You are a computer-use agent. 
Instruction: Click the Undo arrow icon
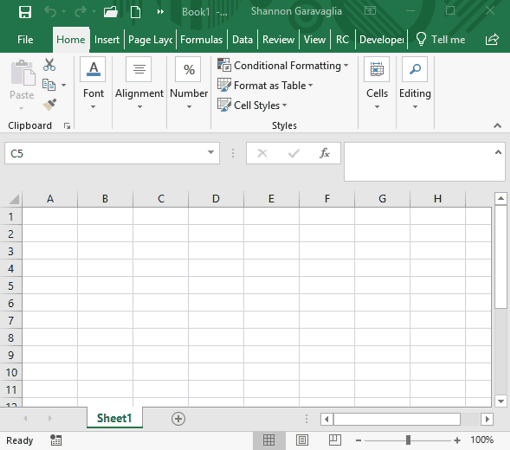(x=50, y=12)
